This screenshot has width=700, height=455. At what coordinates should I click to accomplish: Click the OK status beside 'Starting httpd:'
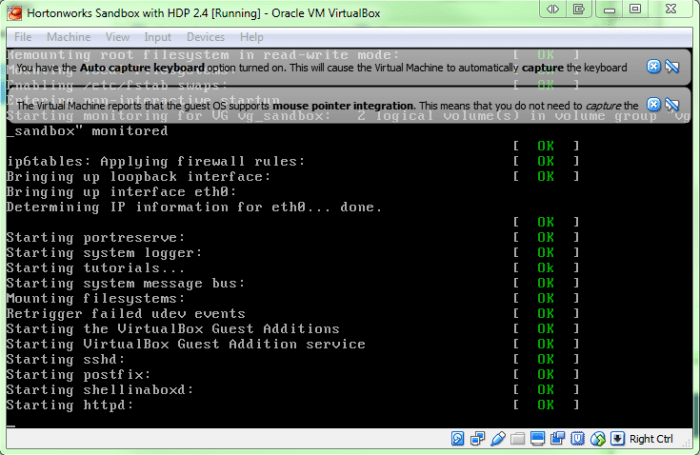pos(546,405)
